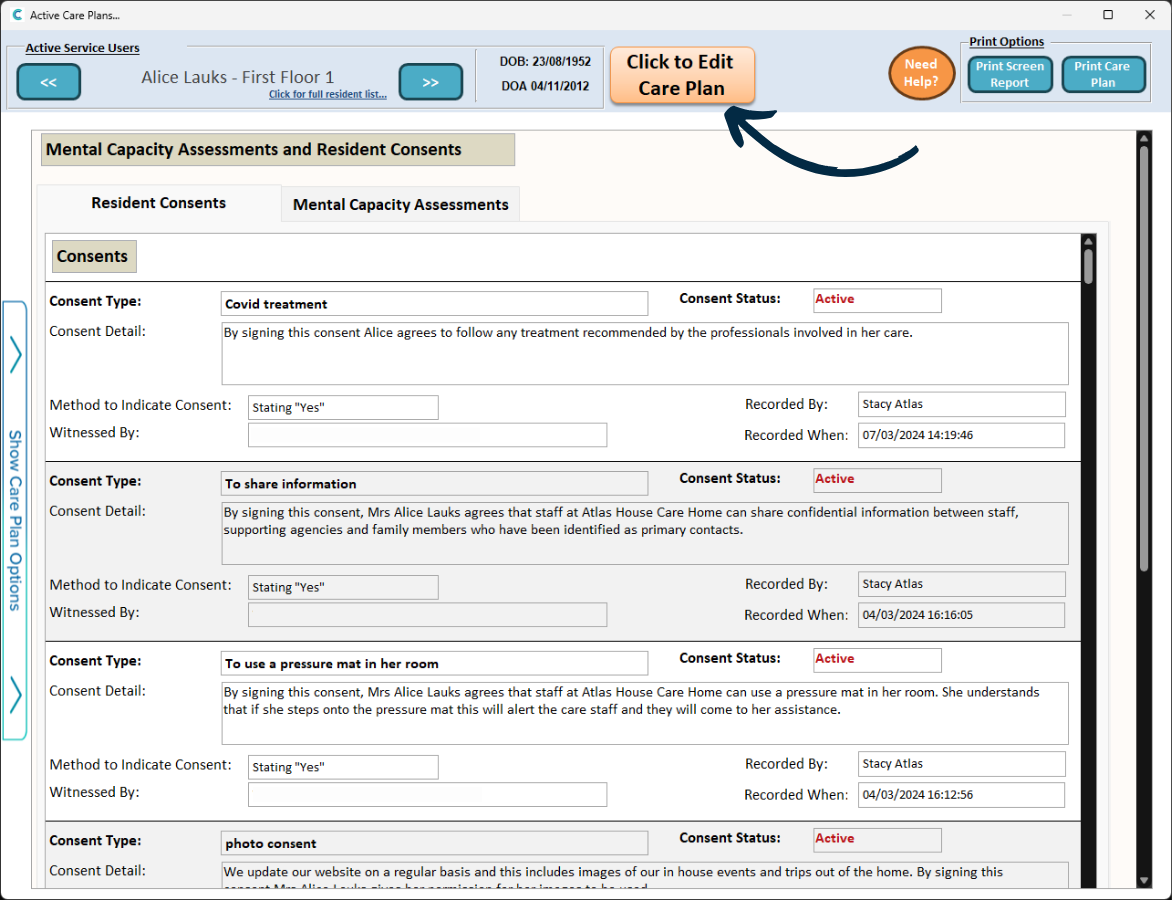Click app logo icon in title bar
Viewport: 1175px width, 900px height.
16,15
